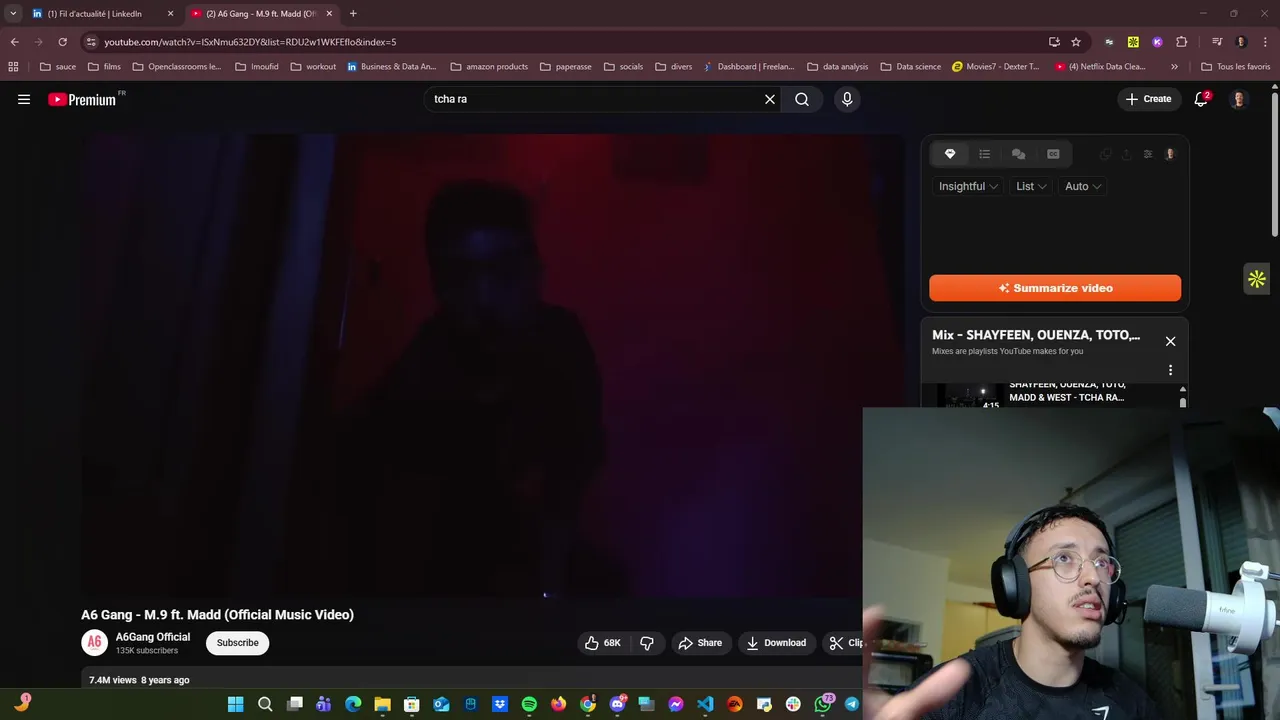This screenshot has width=1280, height=720.
Task: Reload the page
Action: pos(62,42)
